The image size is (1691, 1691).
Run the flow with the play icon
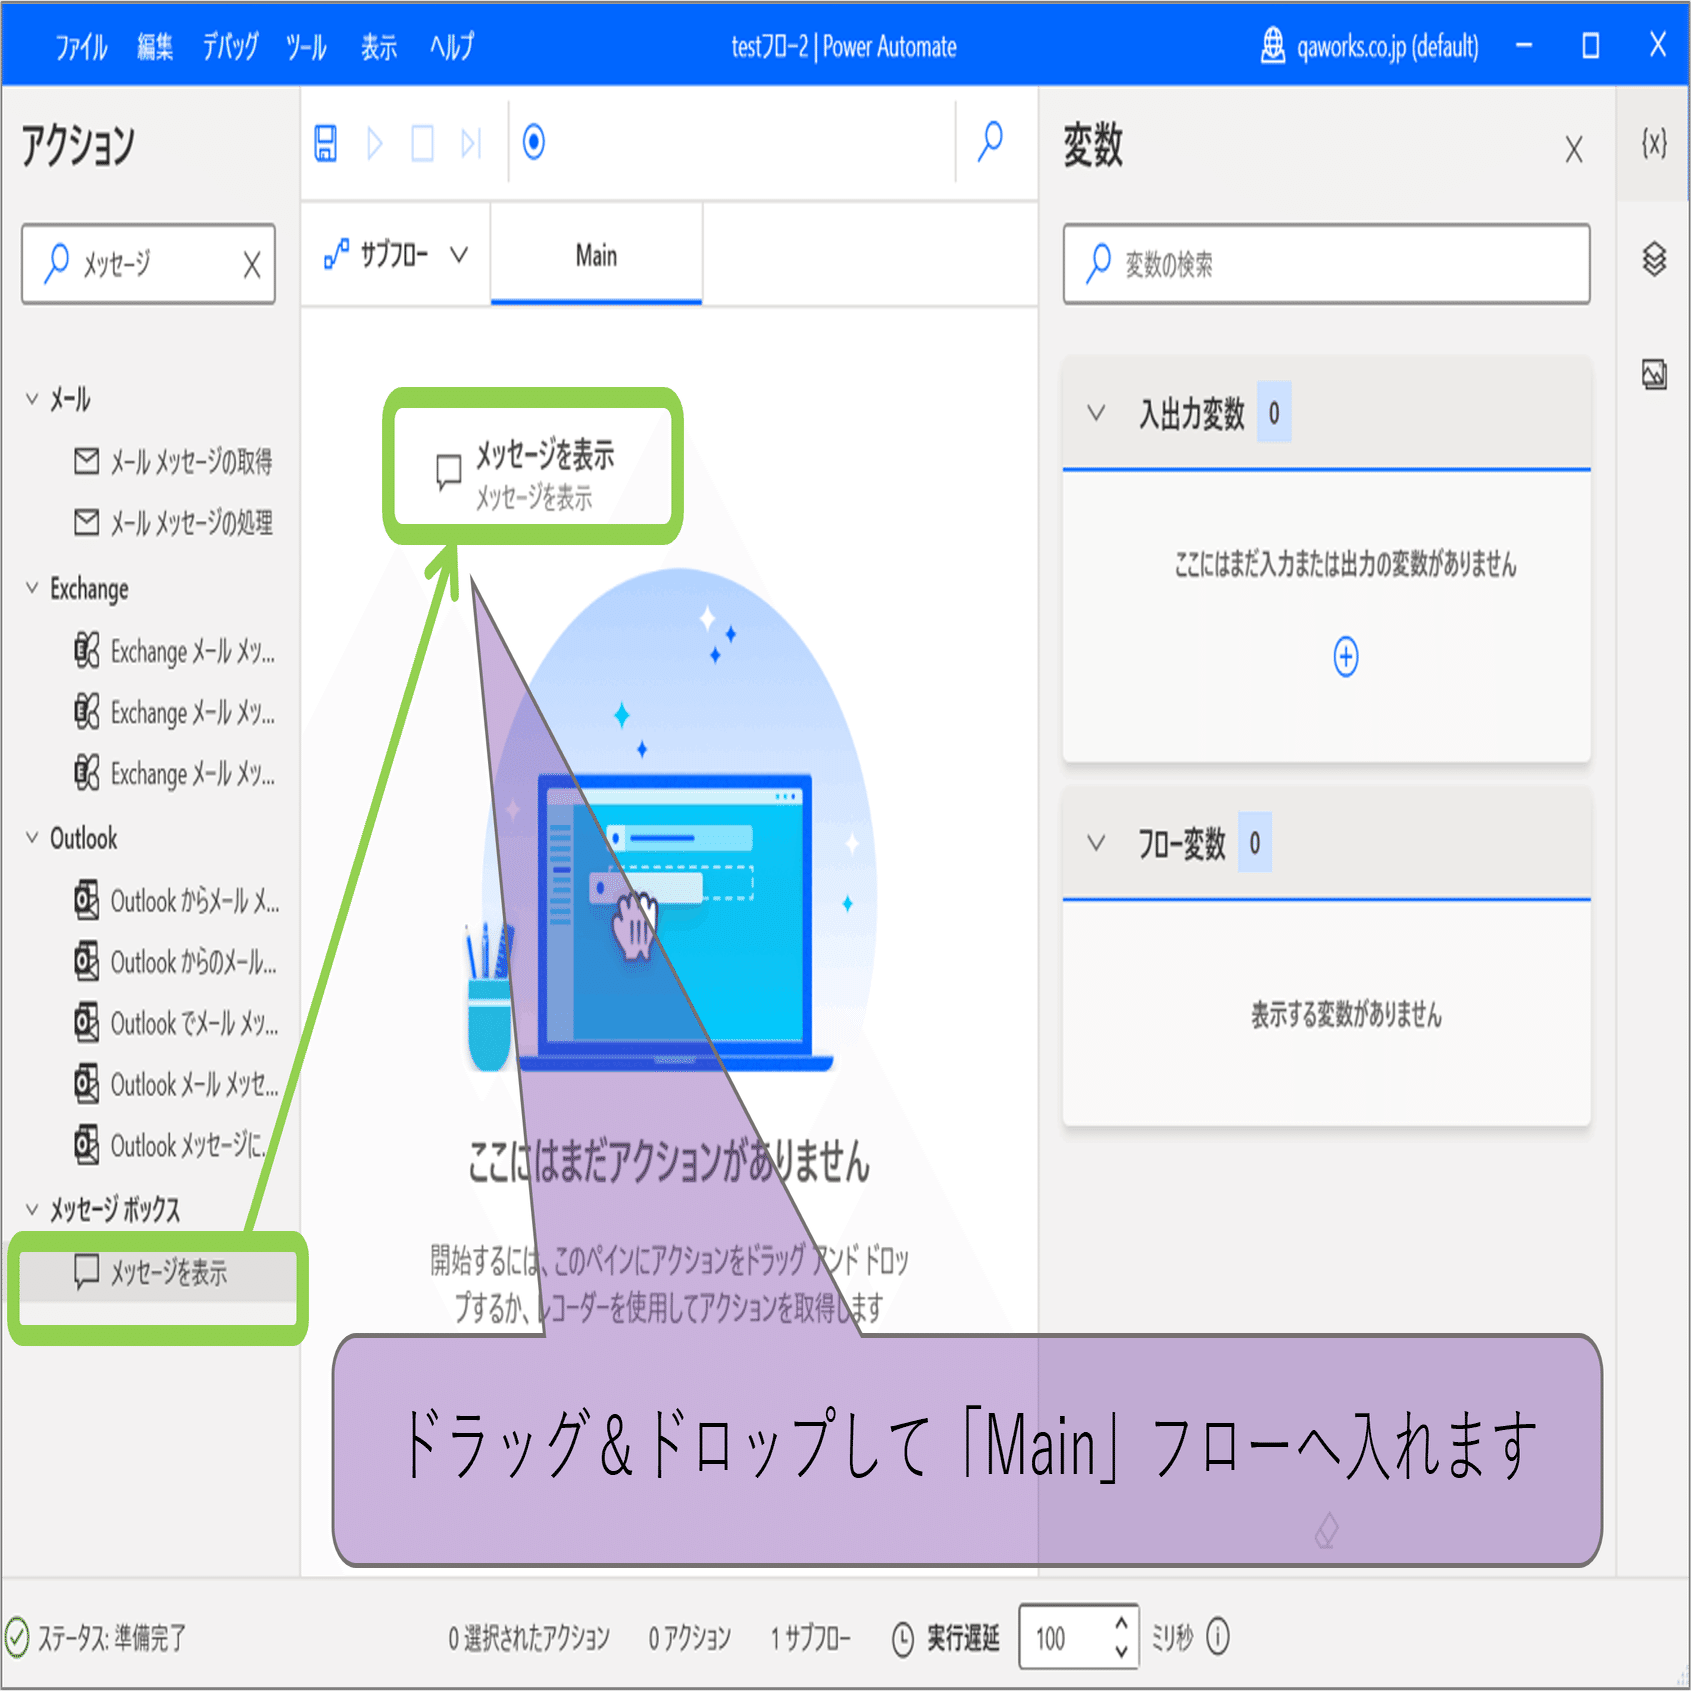point(375,143)
